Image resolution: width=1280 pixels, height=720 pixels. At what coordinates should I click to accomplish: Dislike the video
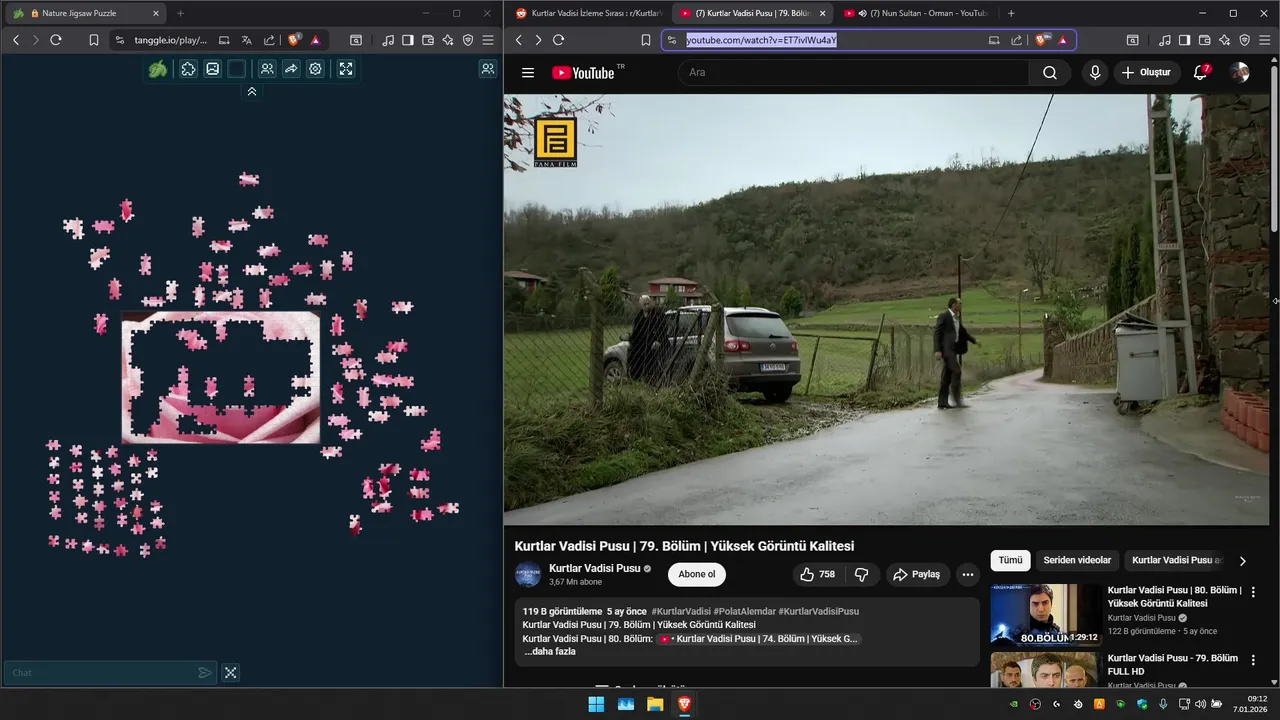coord(861,574)
